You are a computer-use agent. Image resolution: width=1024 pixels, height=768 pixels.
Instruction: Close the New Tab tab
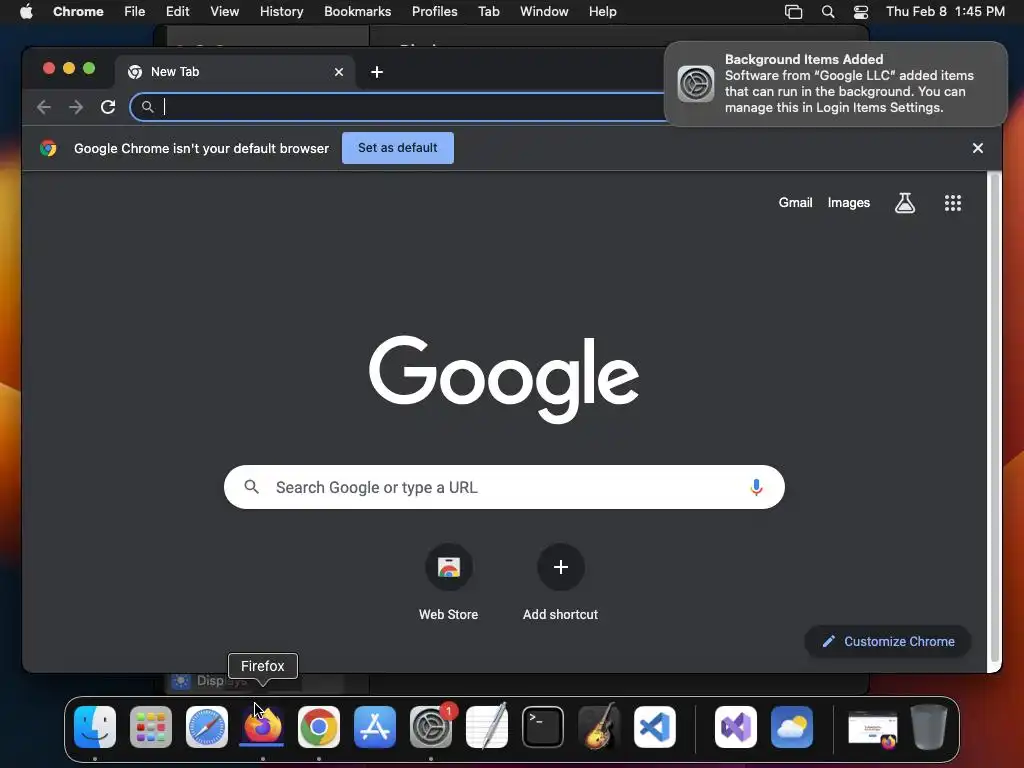pos(338,72)
